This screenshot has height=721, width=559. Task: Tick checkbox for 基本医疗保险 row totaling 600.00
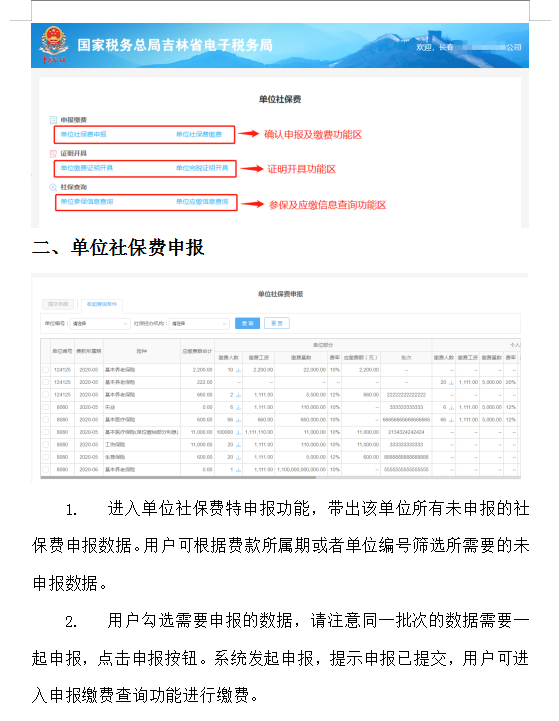click(x=46, y=419)
